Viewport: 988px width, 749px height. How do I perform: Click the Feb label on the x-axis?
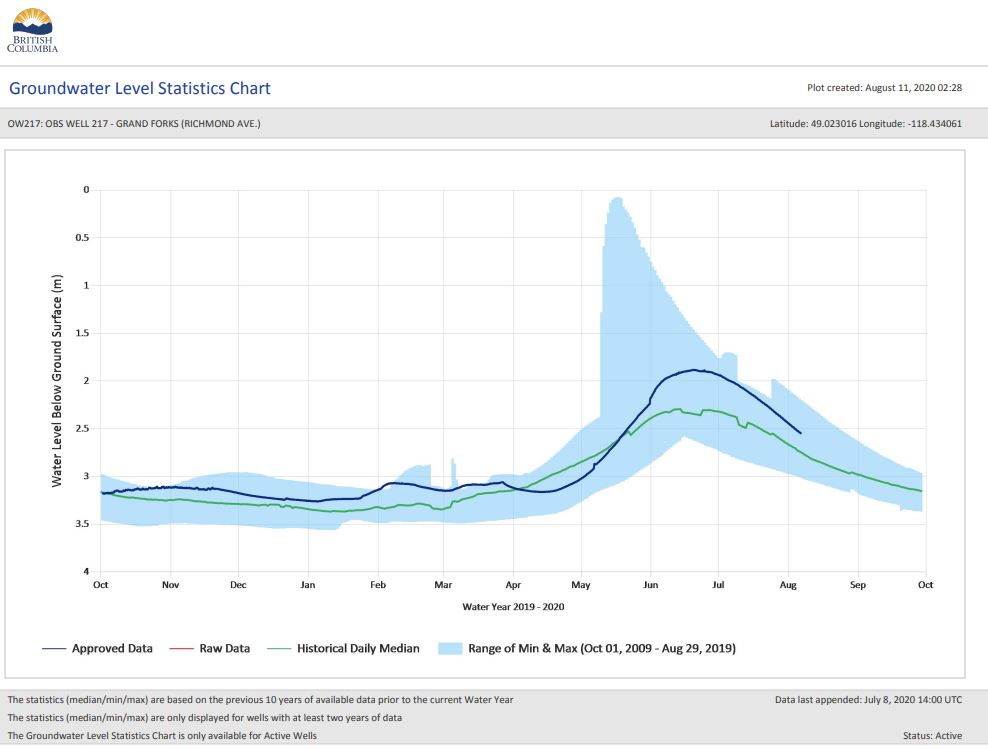click(x=378, y=585)
